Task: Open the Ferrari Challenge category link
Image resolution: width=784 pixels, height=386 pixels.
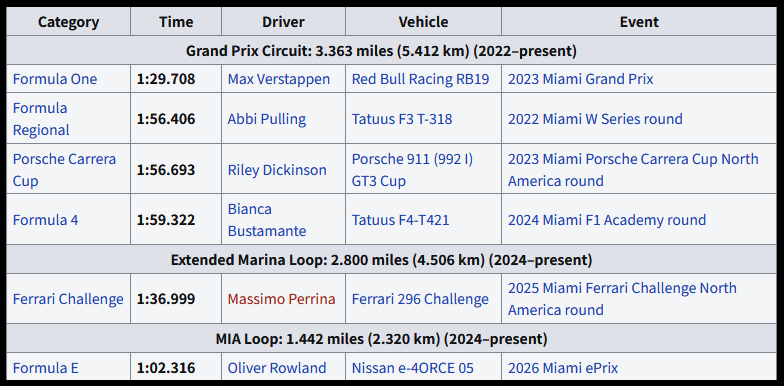Action: click(x=68, y=299)
